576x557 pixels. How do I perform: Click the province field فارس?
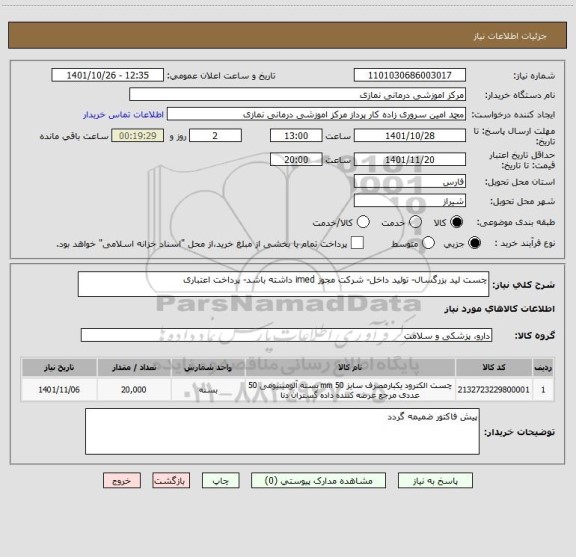click(410, 182)
